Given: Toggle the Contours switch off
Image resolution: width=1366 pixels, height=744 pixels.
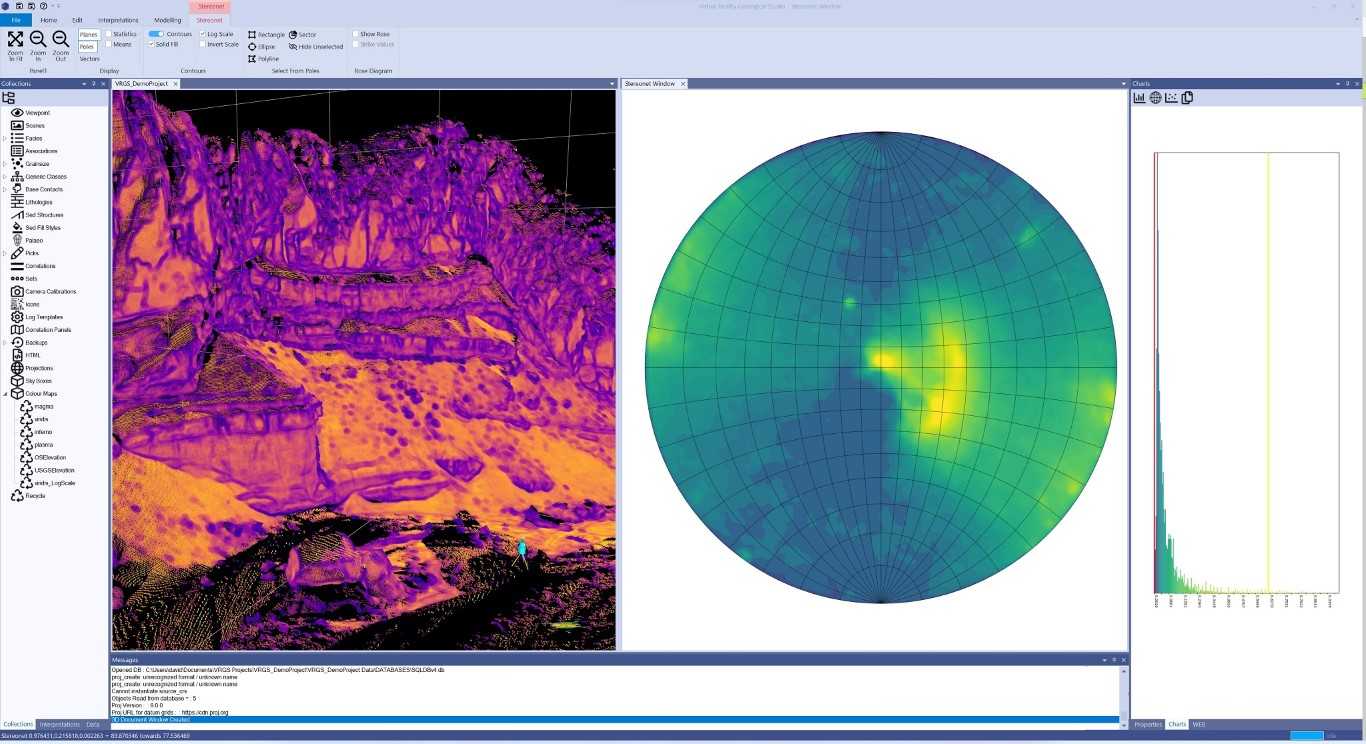Looking at the screenshot, I should pos(157,33).
